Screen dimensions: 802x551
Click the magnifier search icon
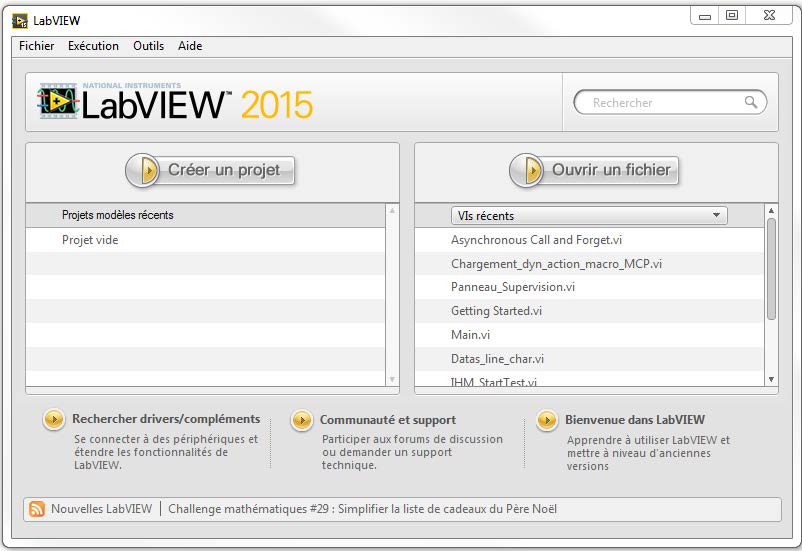pyautogui.click(x=750, y=102)
